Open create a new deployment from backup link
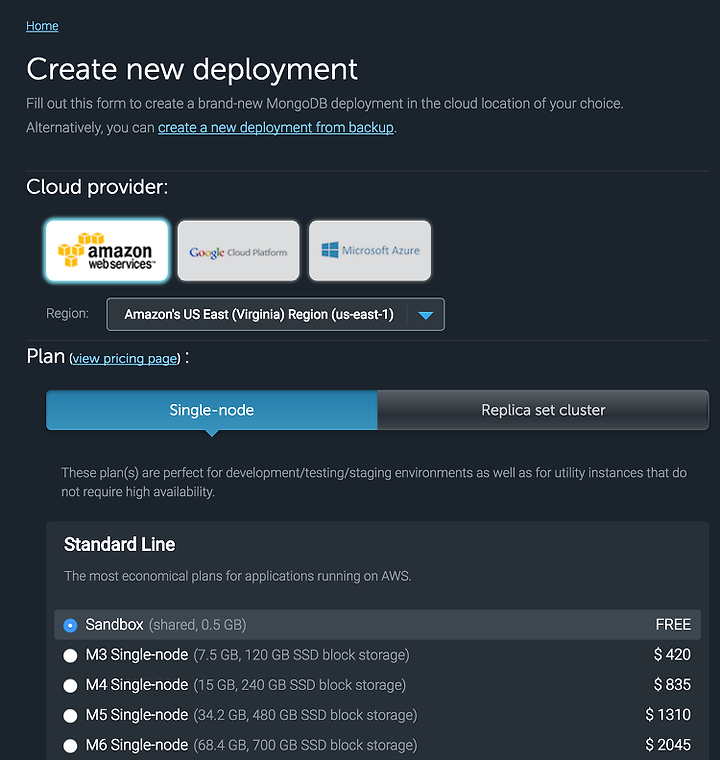Screen dimensions: 720x760 (276, 127)
